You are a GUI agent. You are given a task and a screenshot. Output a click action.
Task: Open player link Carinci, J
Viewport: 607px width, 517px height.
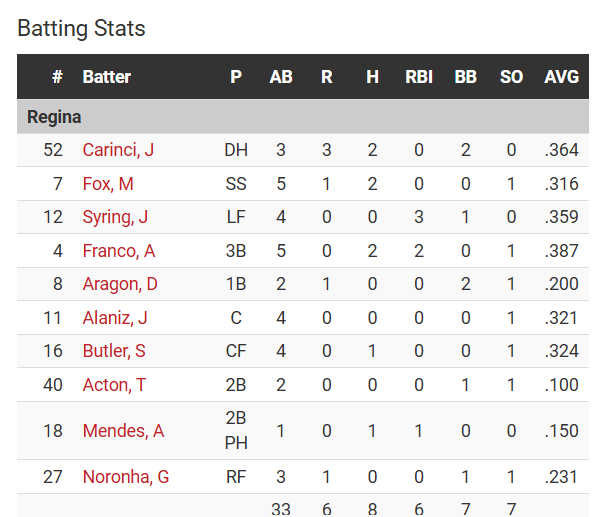coord(118,150)
